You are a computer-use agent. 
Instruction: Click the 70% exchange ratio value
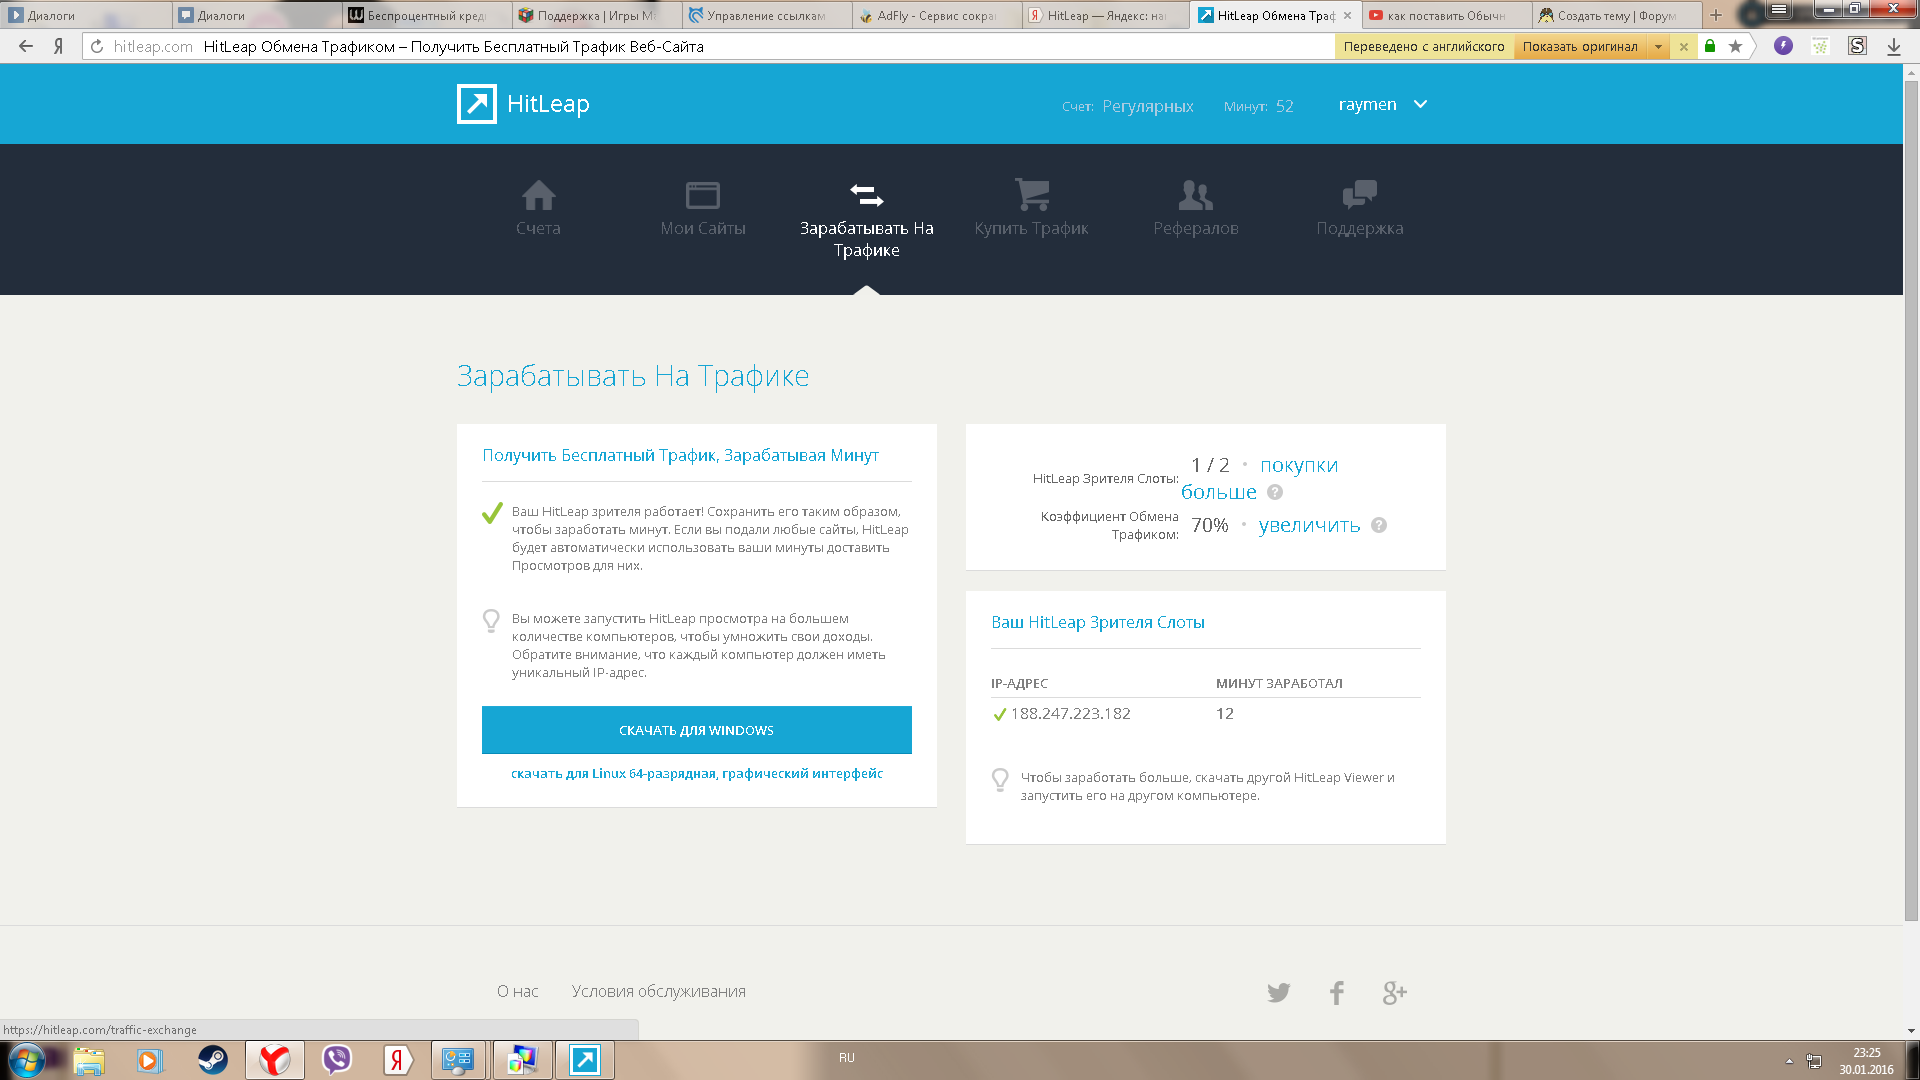point(1210,525)
